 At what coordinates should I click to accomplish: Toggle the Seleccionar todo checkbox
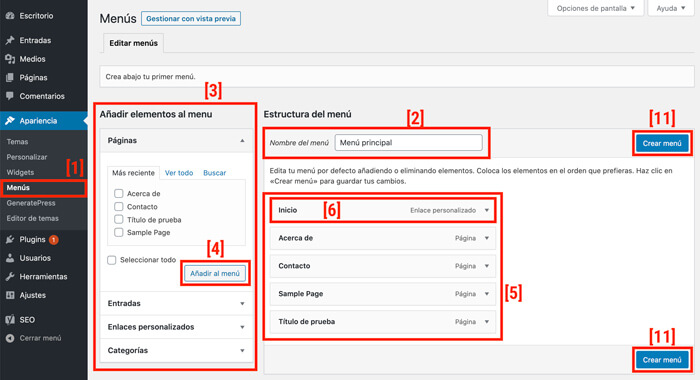point(112,260)
